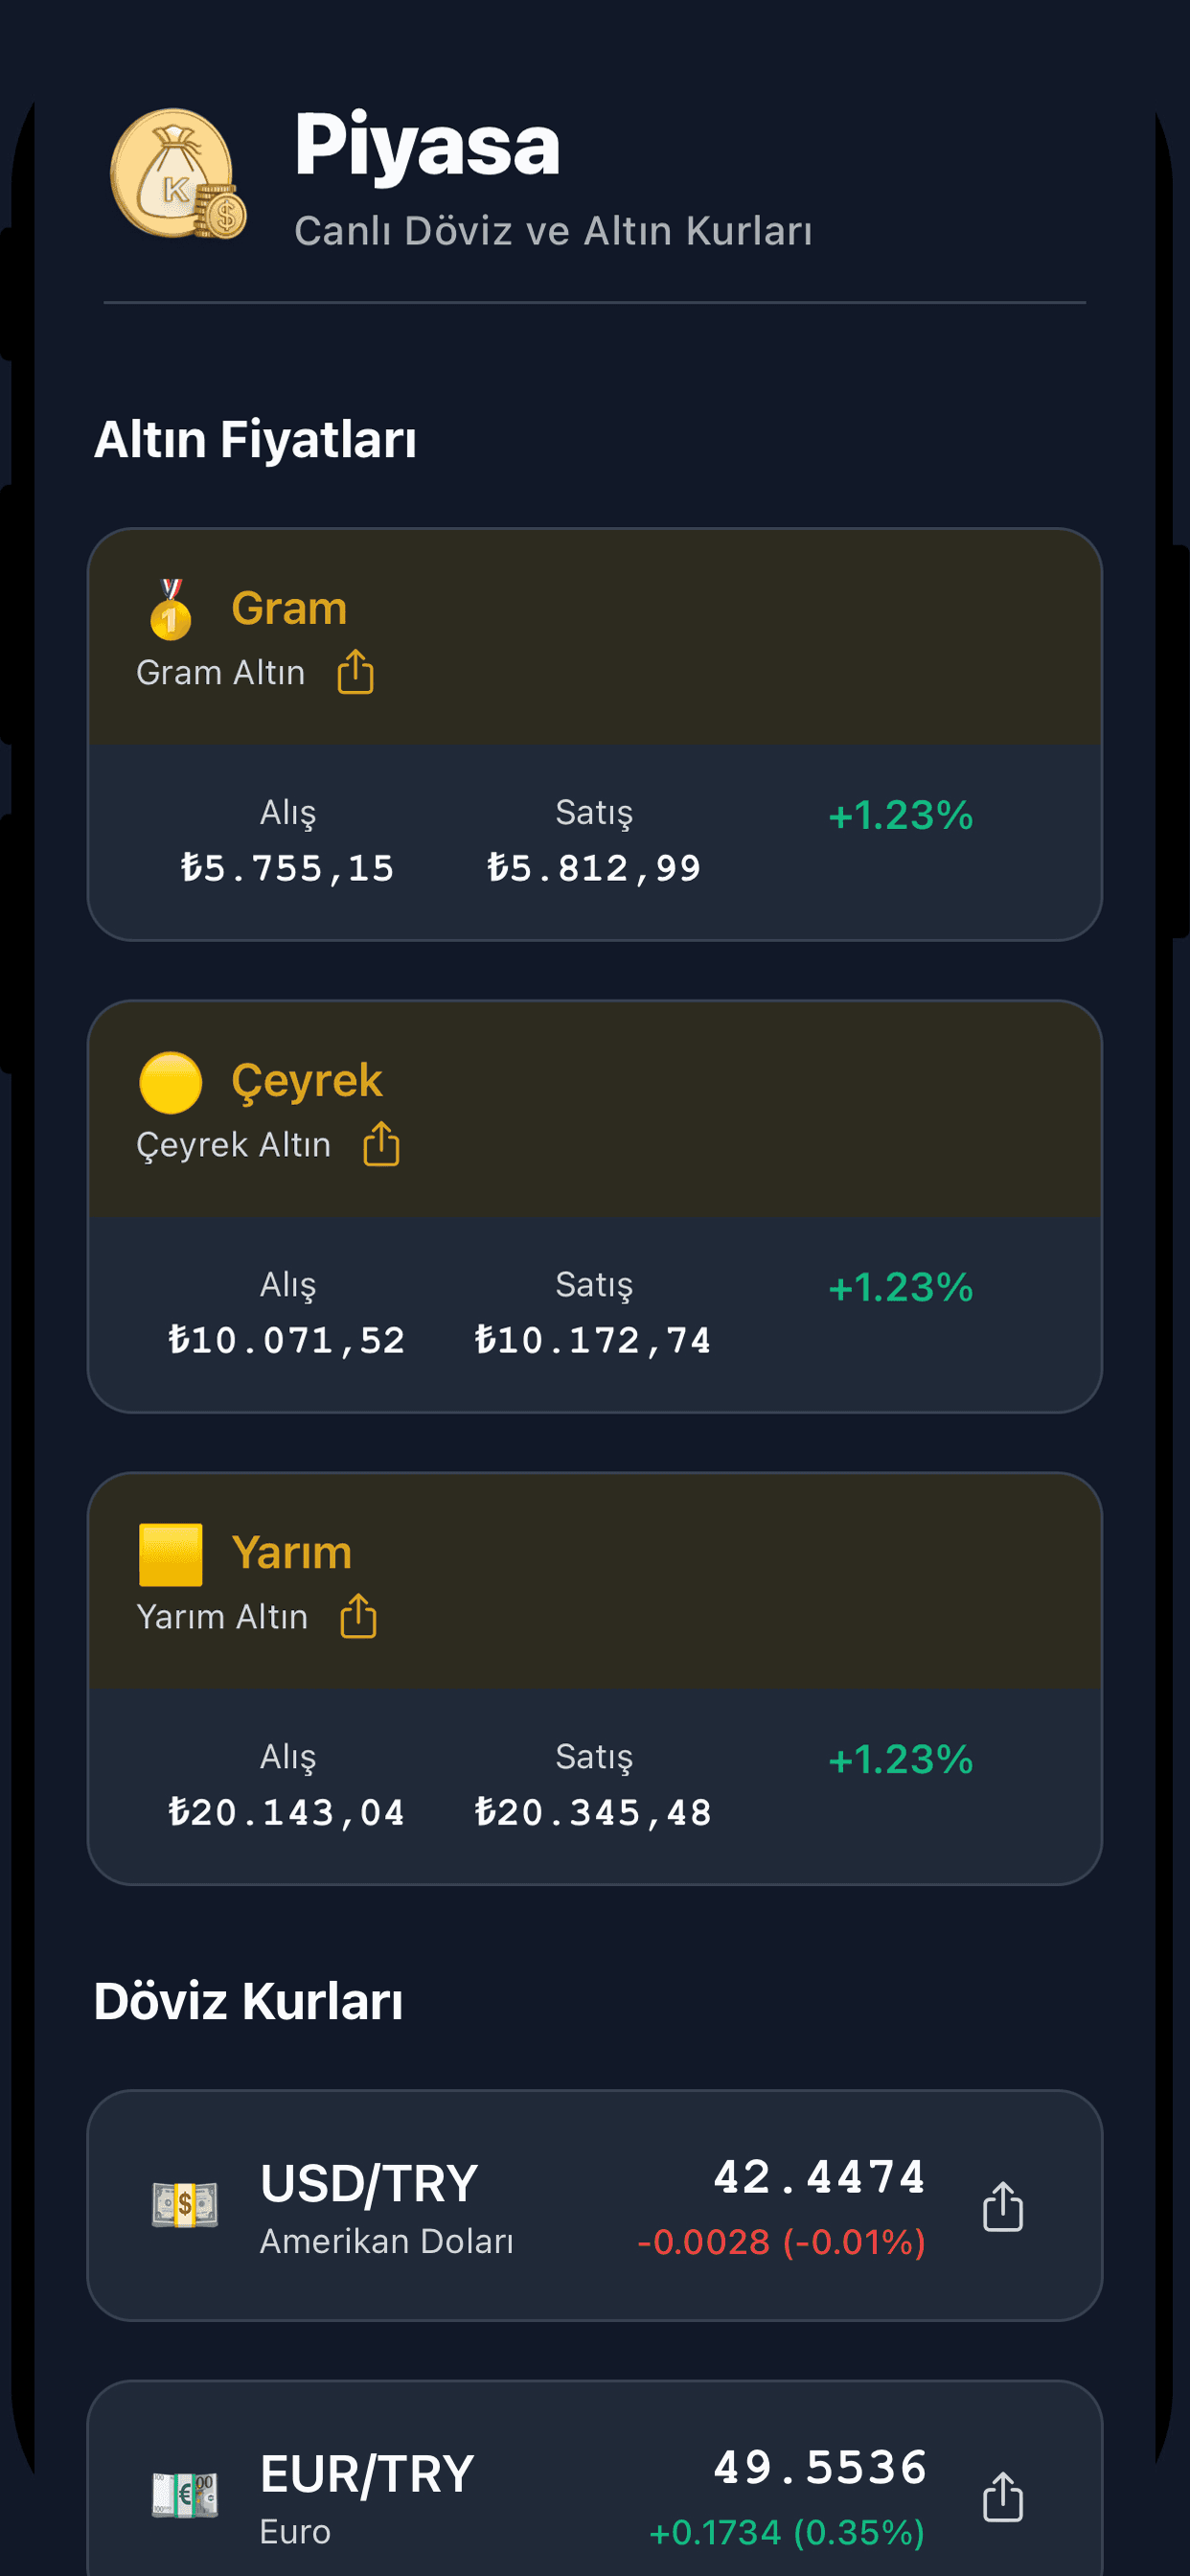Tap the Gram medal icon
The image size is (1190, 2576).
pos(171,609)
